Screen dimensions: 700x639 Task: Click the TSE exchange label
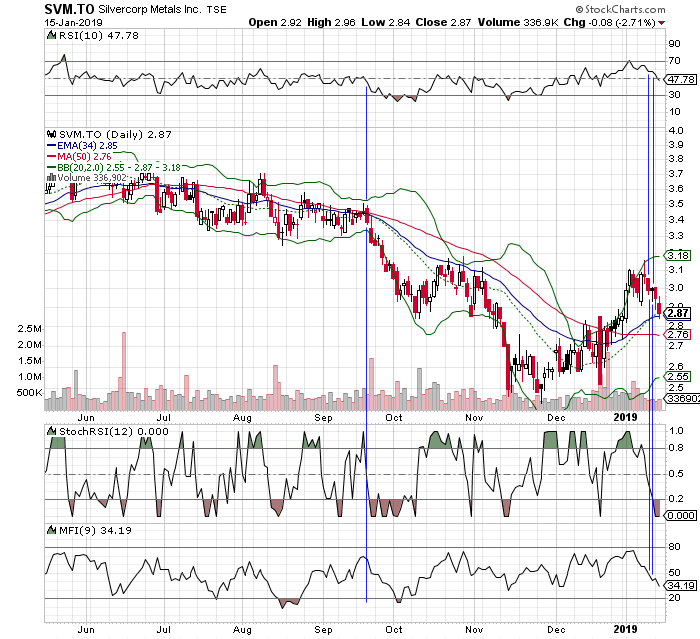tap(216, 9)
